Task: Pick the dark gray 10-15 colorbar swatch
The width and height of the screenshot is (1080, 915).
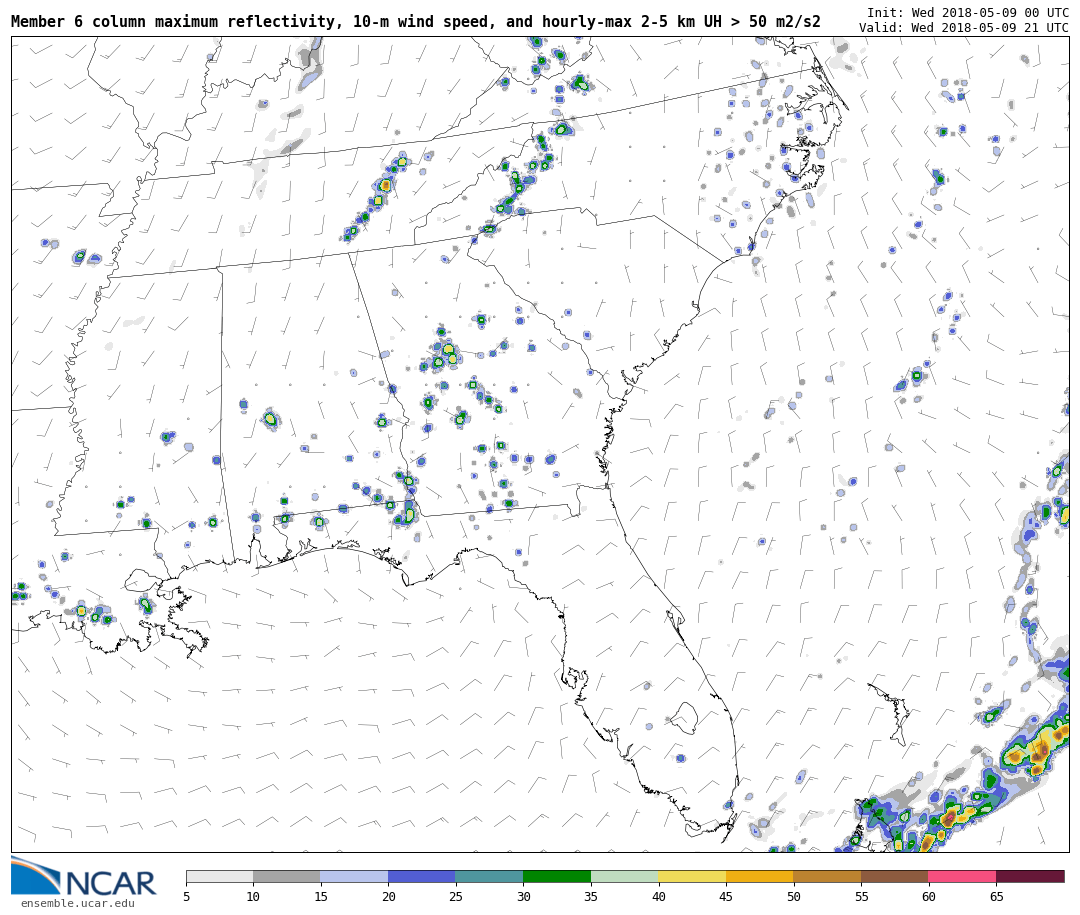Action: click(x=286, y=877)
